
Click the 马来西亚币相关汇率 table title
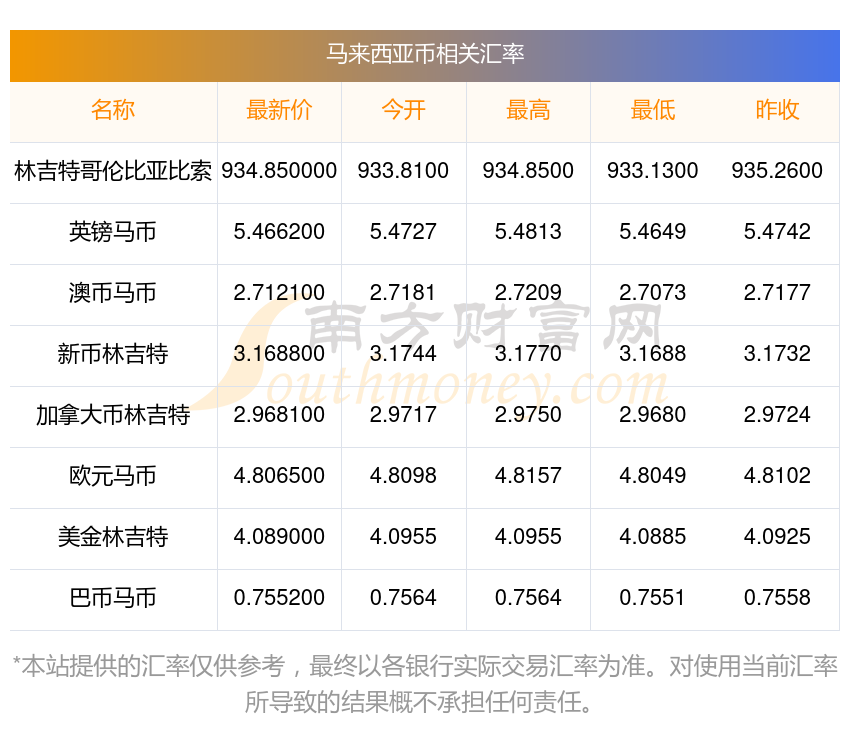click(425, 54)
